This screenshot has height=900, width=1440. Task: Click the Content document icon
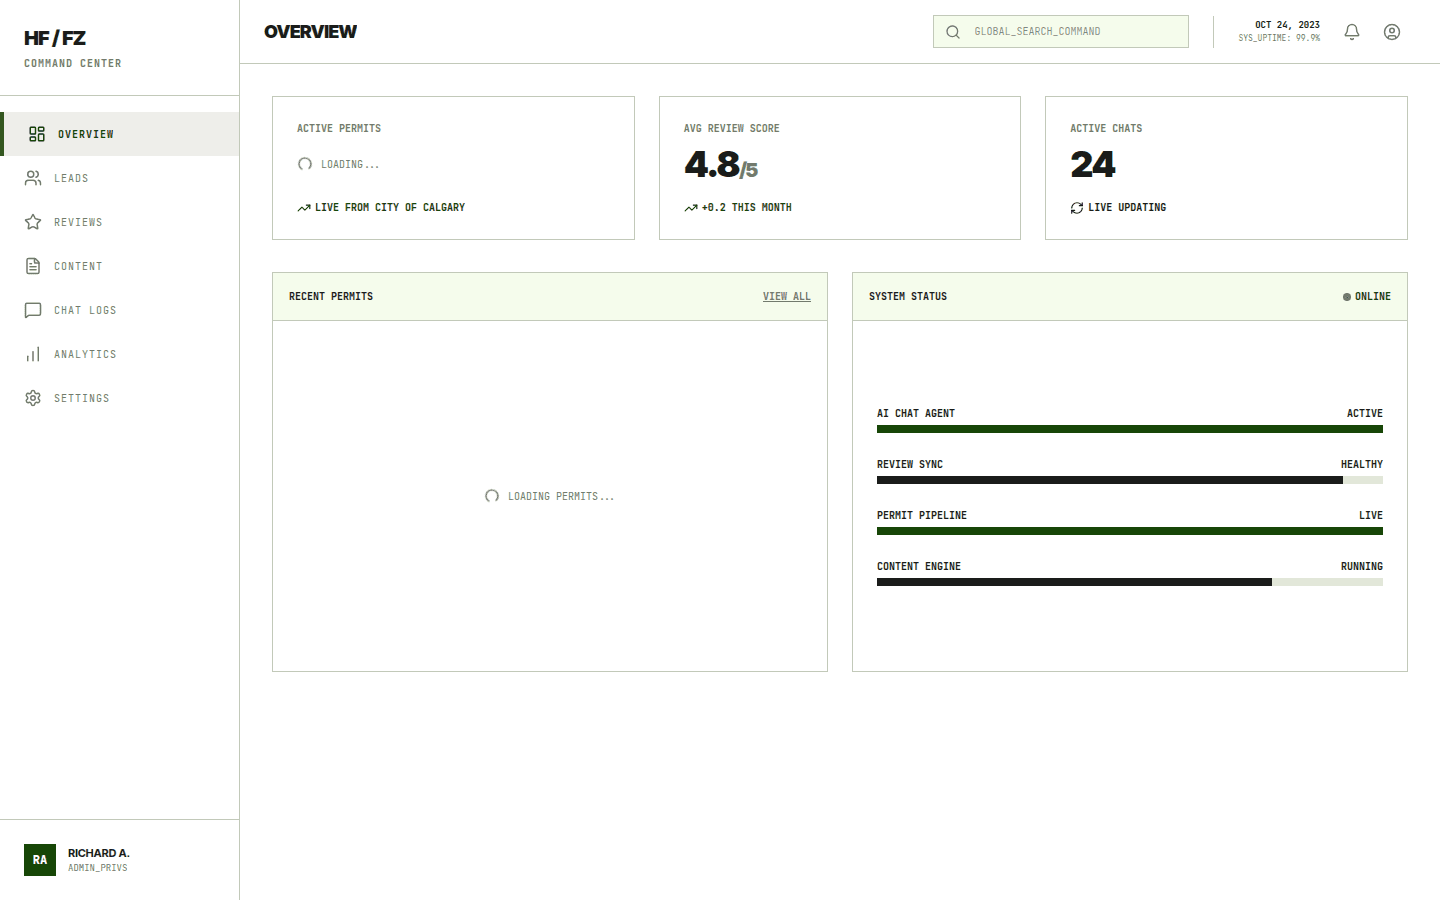pos(33,265)
